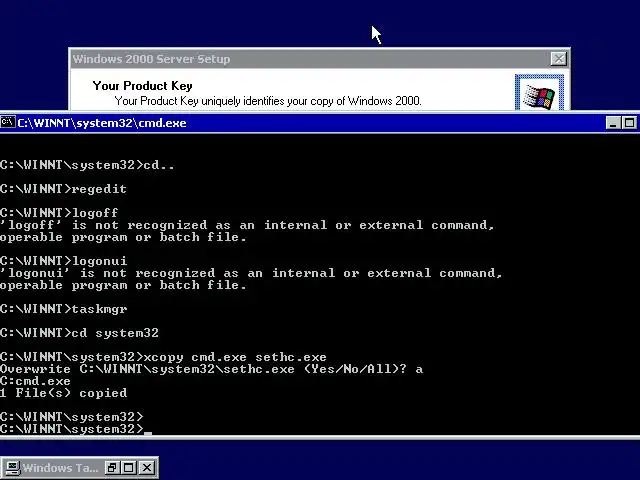Click the 'C:cmd.exe' output line
Screen dimensions: 640x480
click(x=35, y=381)
